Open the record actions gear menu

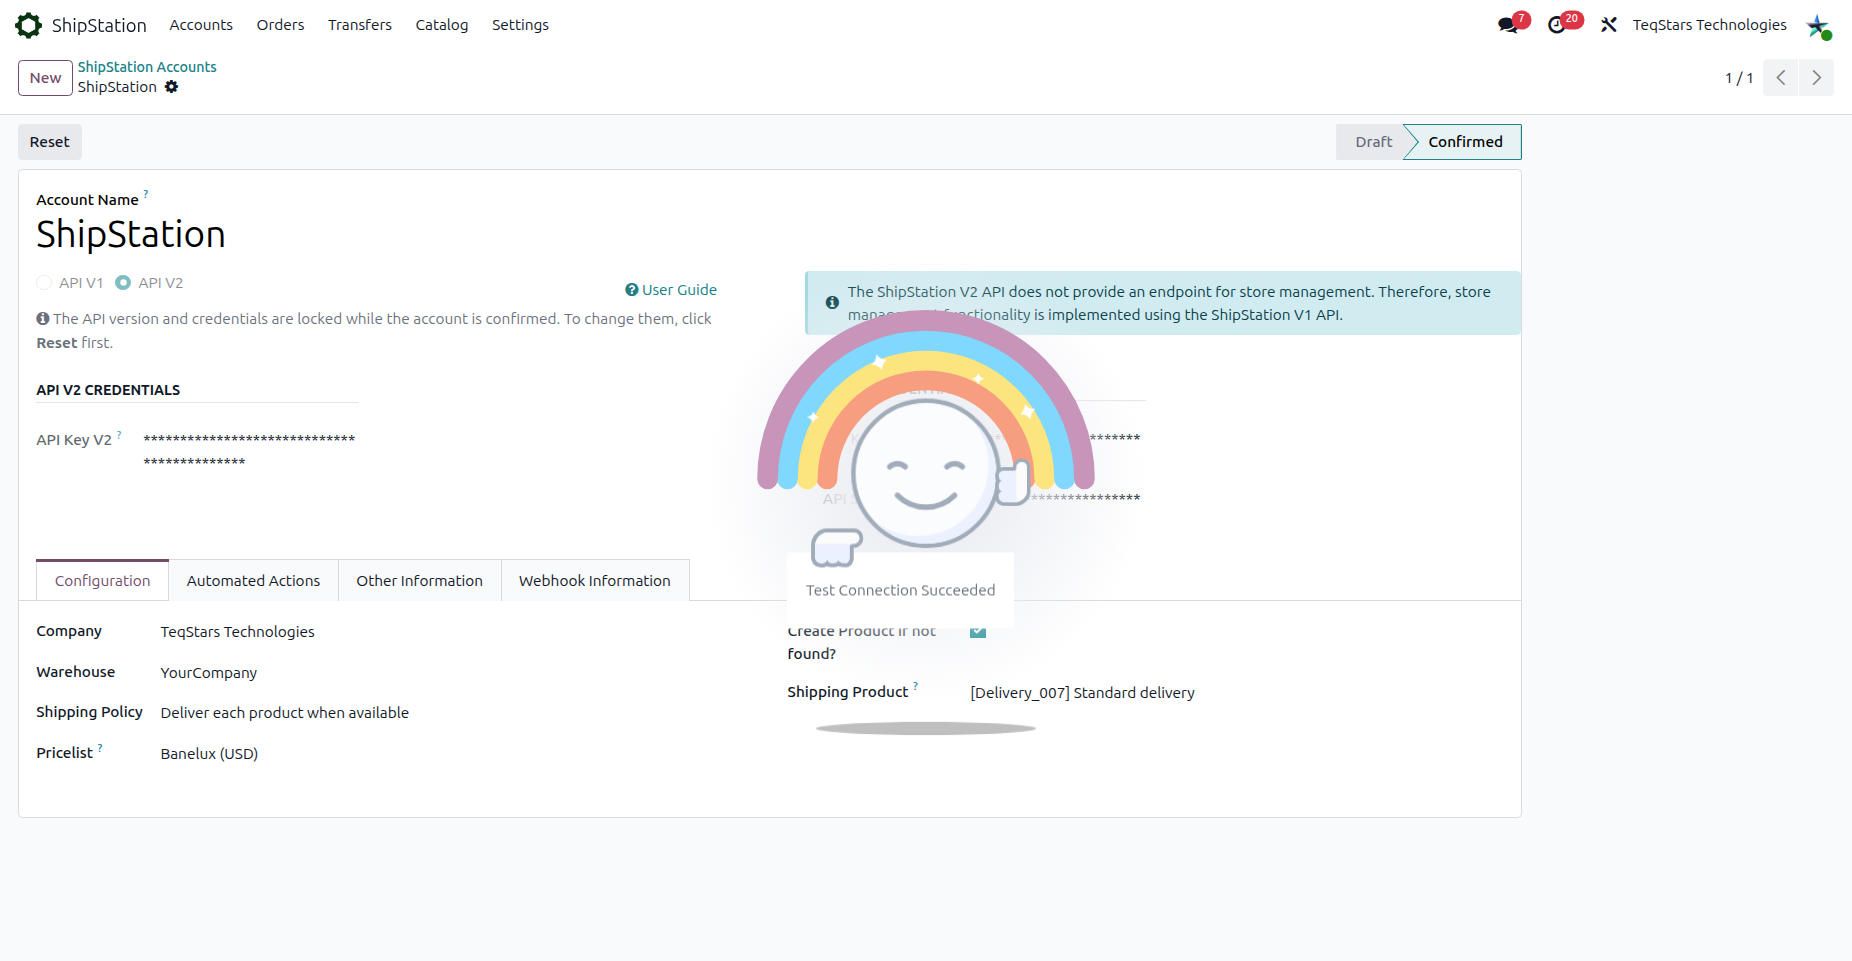171,87
